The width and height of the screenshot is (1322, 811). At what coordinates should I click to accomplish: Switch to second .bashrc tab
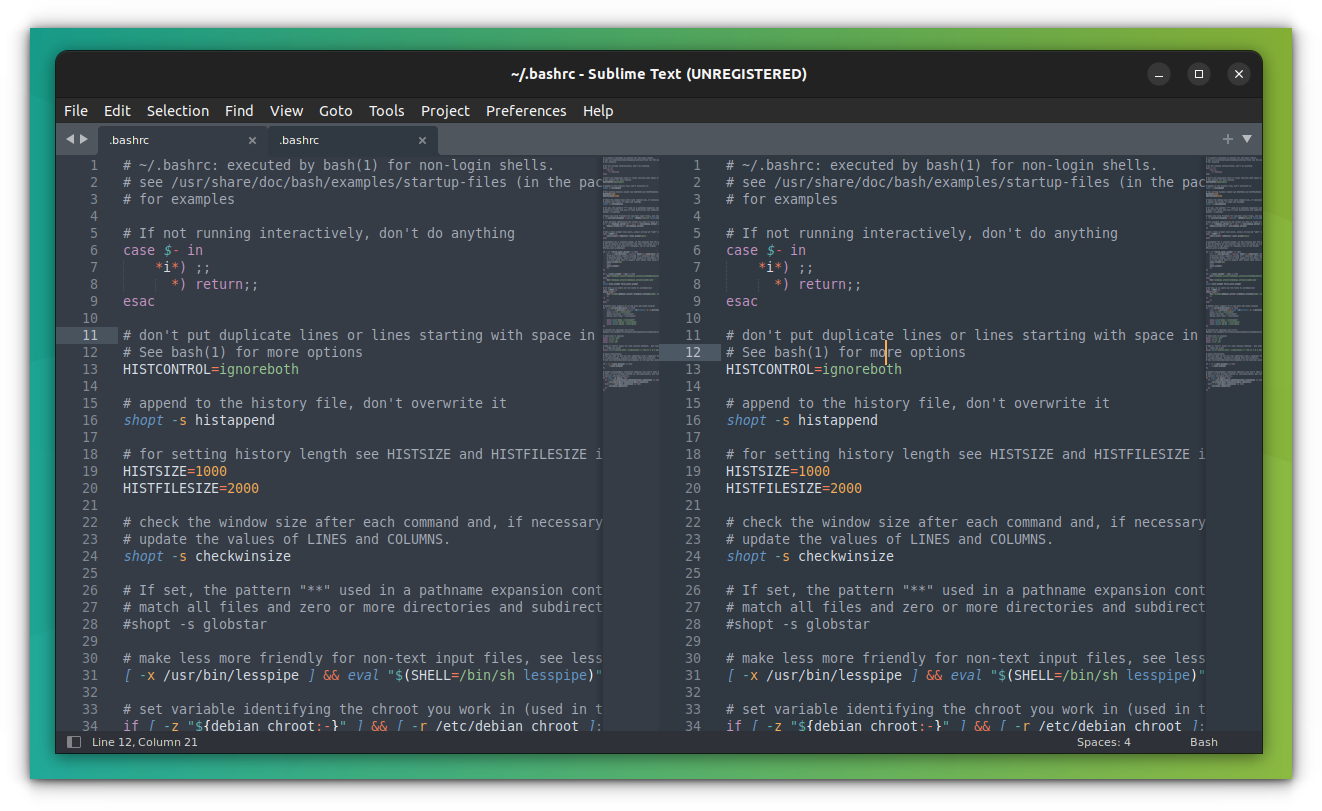tap(352, 140)
